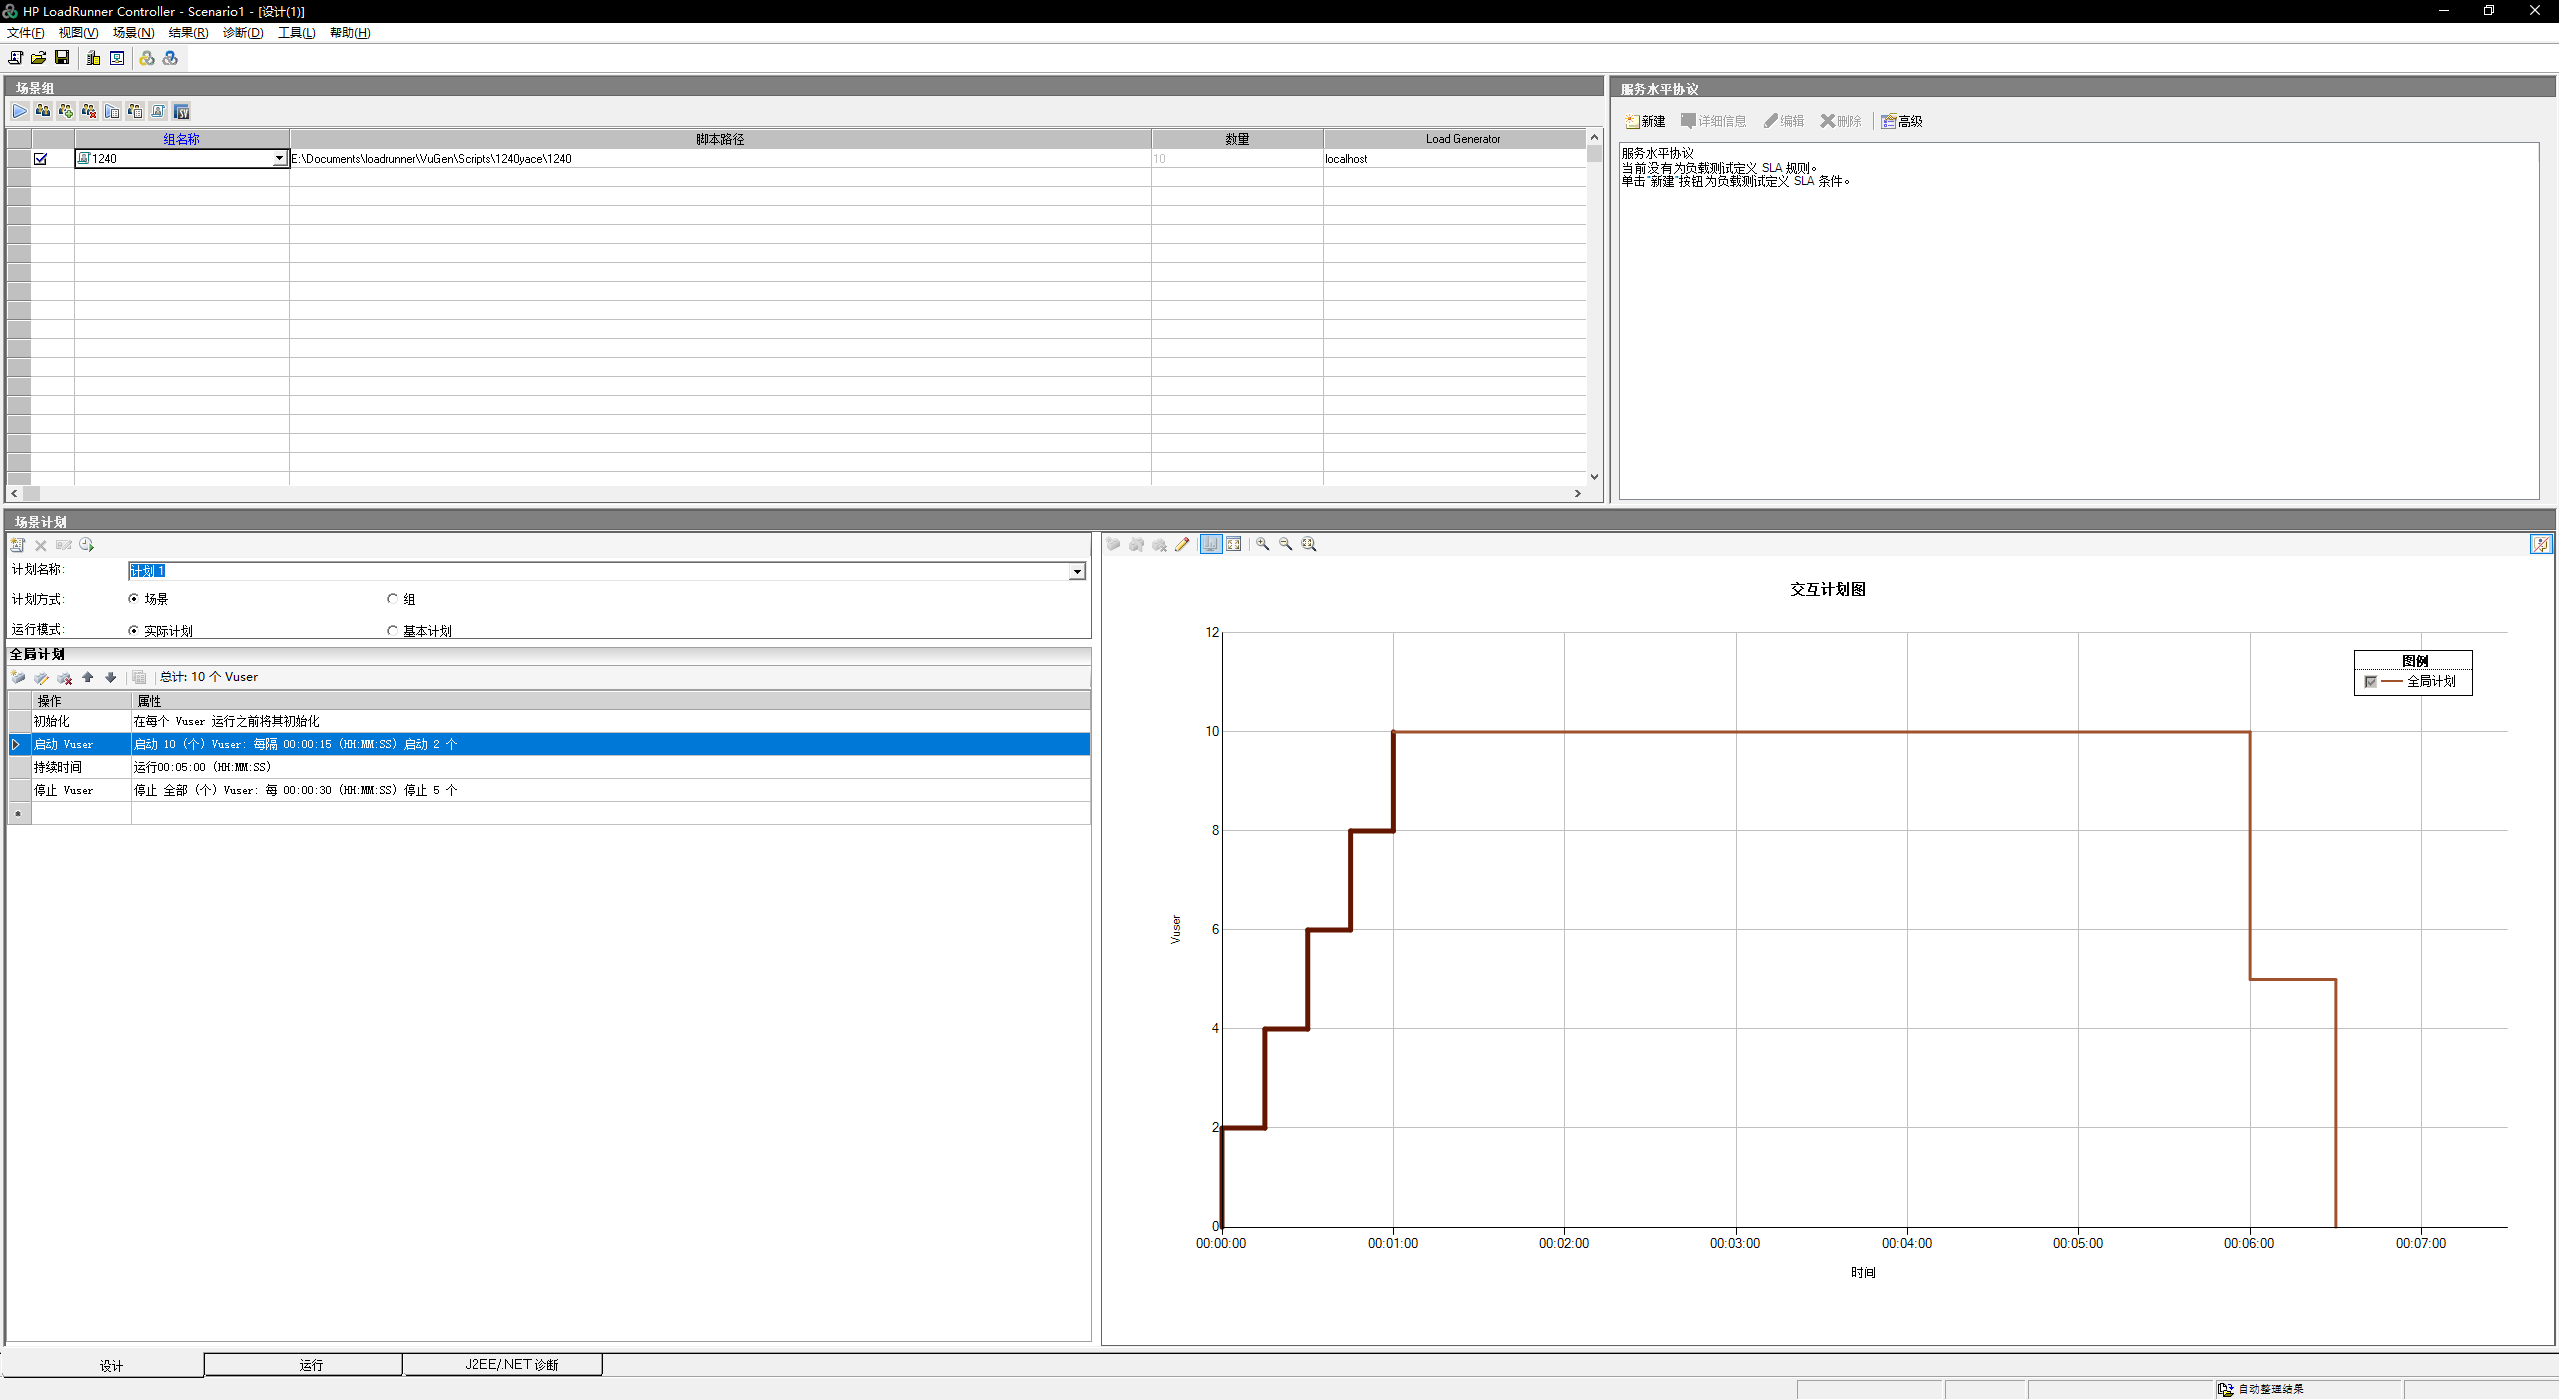
Task: Click the Save Scenario floppy disk icon
Action: coord(62,58)
